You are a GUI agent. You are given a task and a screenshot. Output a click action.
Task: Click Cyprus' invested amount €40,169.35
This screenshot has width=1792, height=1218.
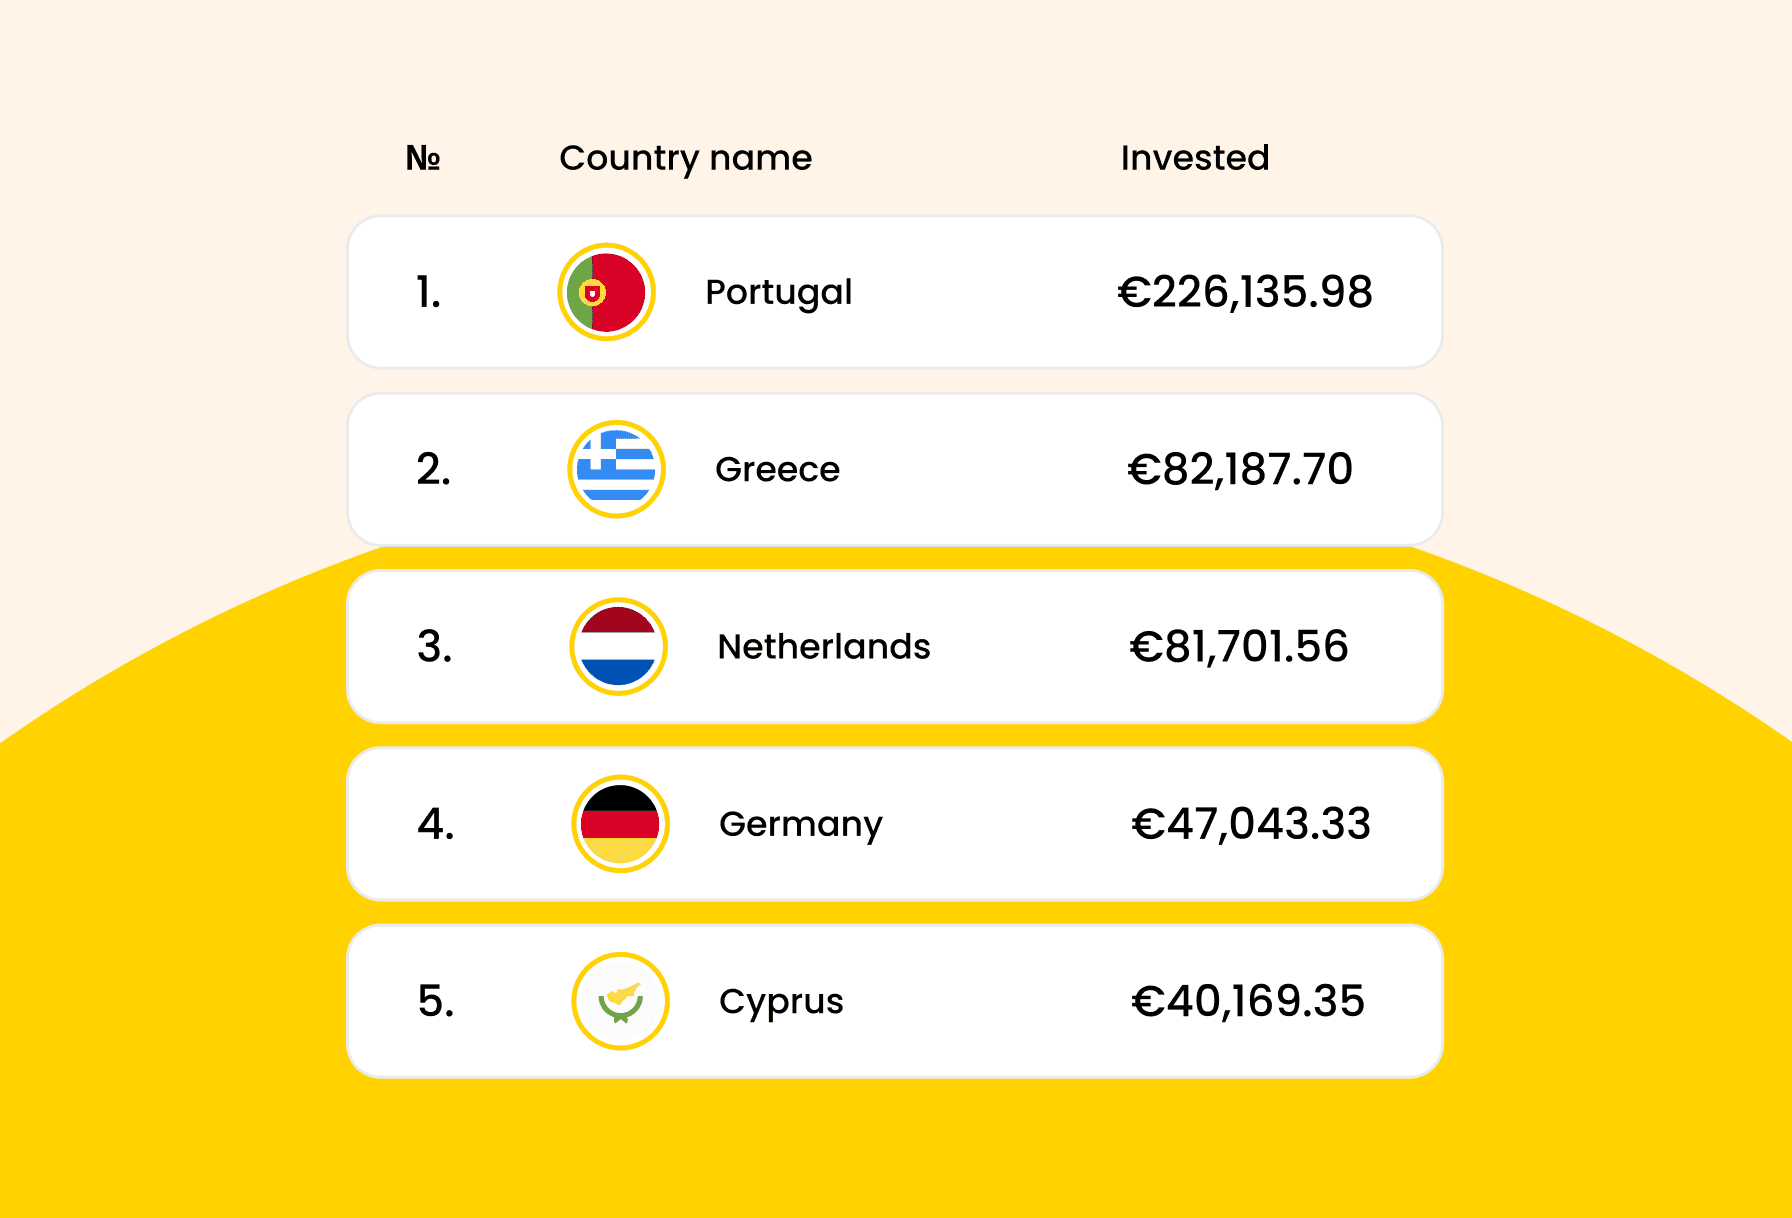pyautogui.click(x=1247, y=1001)
